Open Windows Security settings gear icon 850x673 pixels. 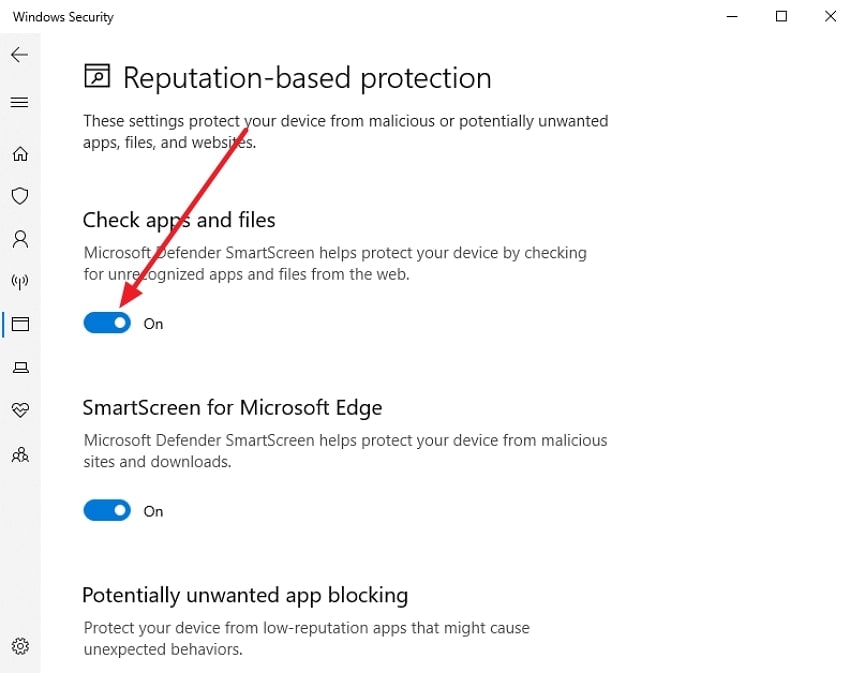[x=20, y=646]
